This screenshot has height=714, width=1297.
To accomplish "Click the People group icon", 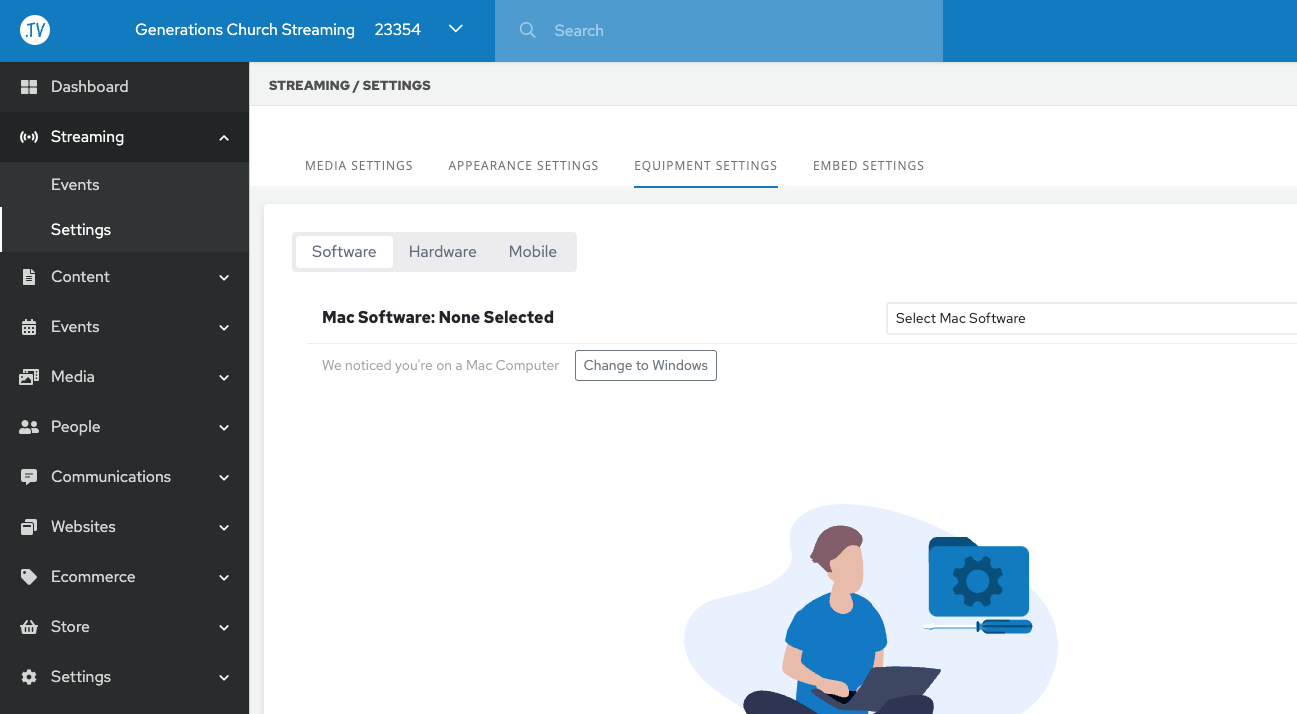I will [29, 427].
